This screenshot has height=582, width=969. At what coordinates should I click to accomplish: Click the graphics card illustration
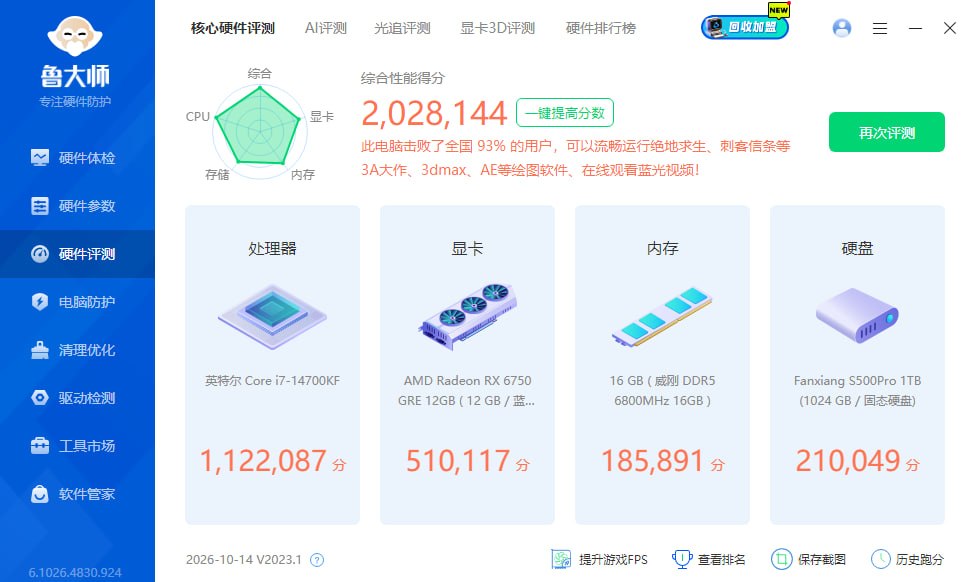[x=467, y=316]
